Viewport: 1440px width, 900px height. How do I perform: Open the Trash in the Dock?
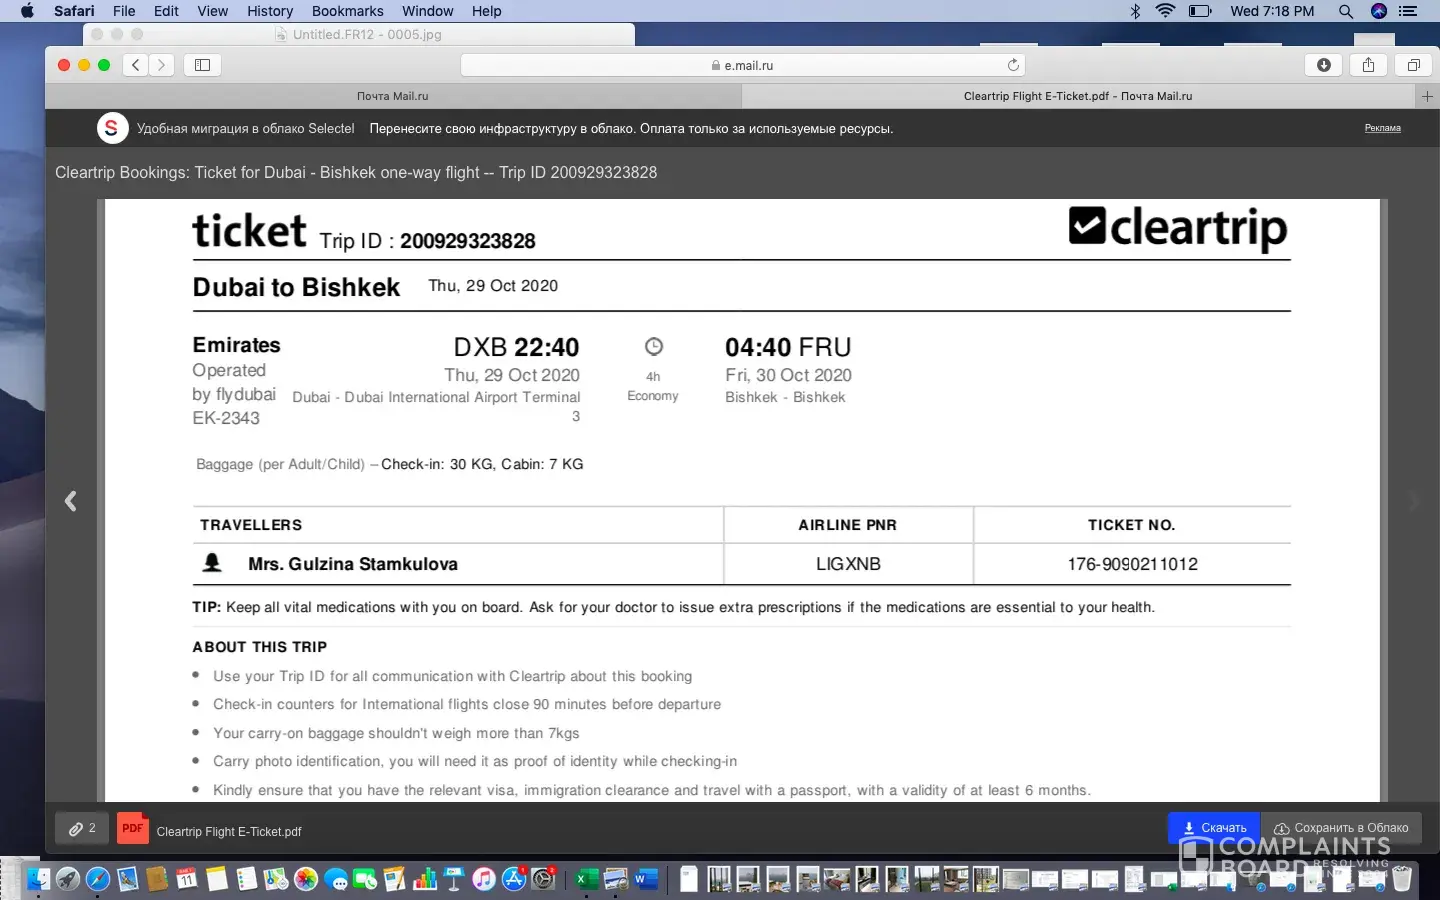click(1402, 879)
